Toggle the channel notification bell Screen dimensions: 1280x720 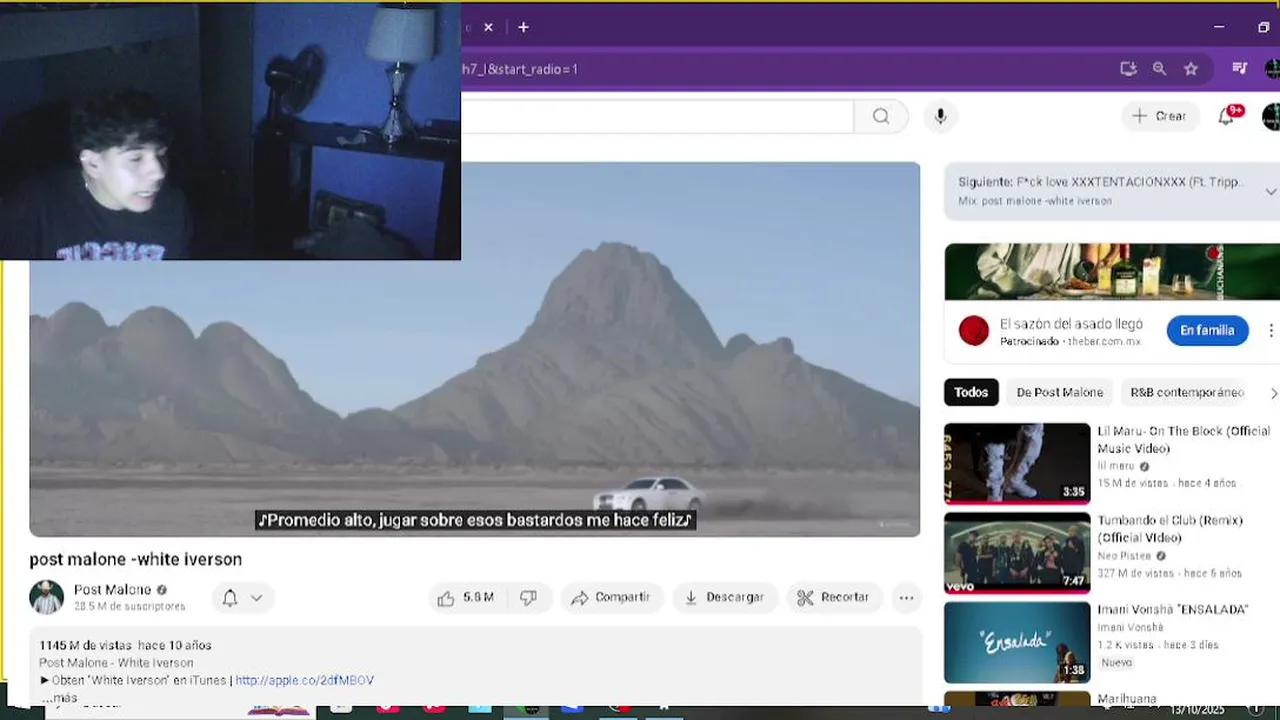[x=230, y=598]
